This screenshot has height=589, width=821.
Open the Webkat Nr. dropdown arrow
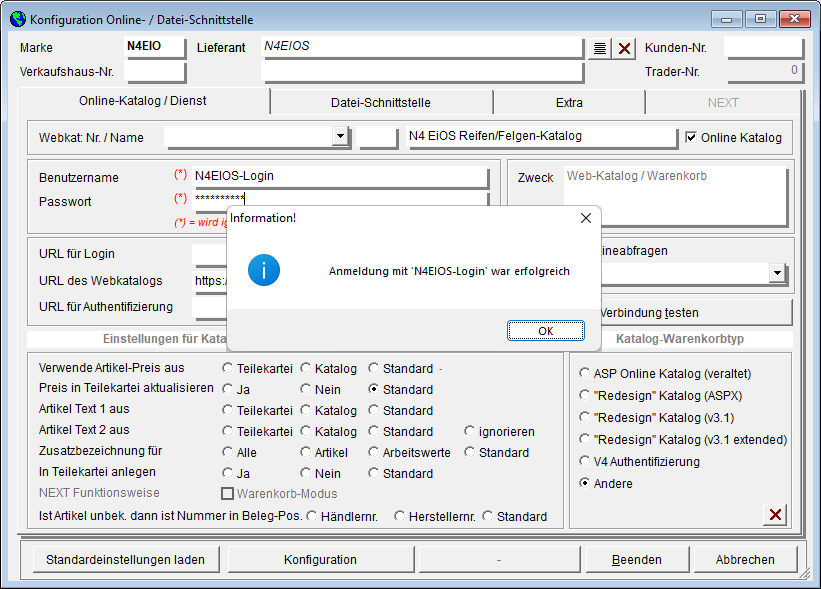click(340, 136)
